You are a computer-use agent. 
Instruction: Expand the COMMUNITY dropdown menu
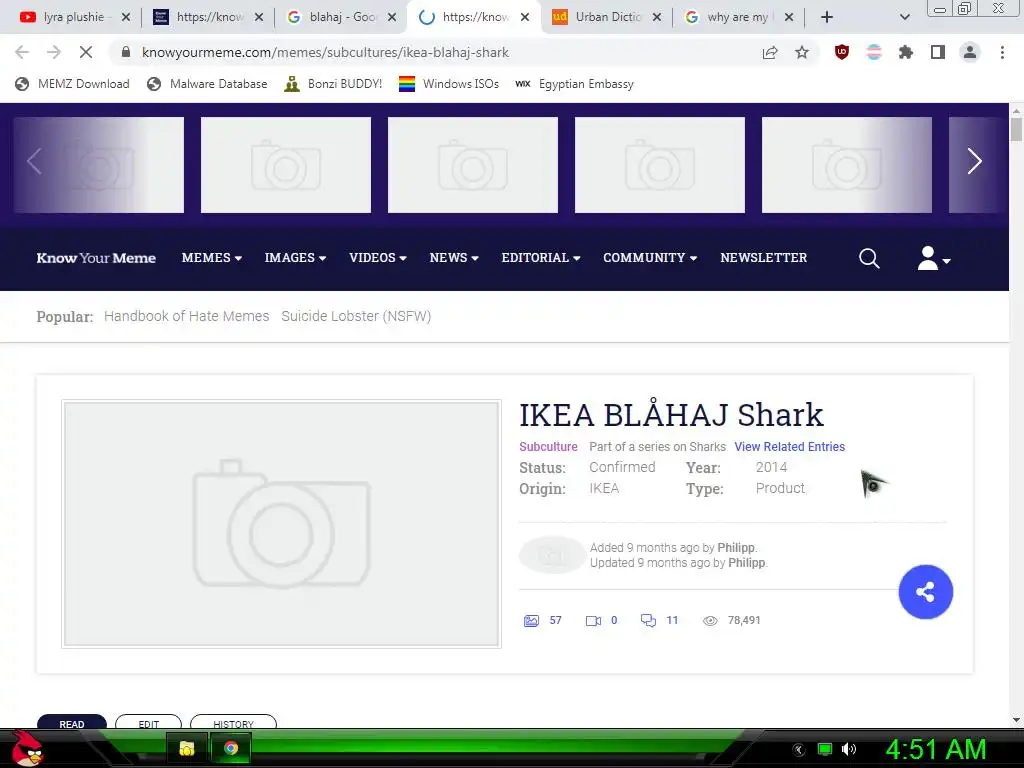point(650,258)
